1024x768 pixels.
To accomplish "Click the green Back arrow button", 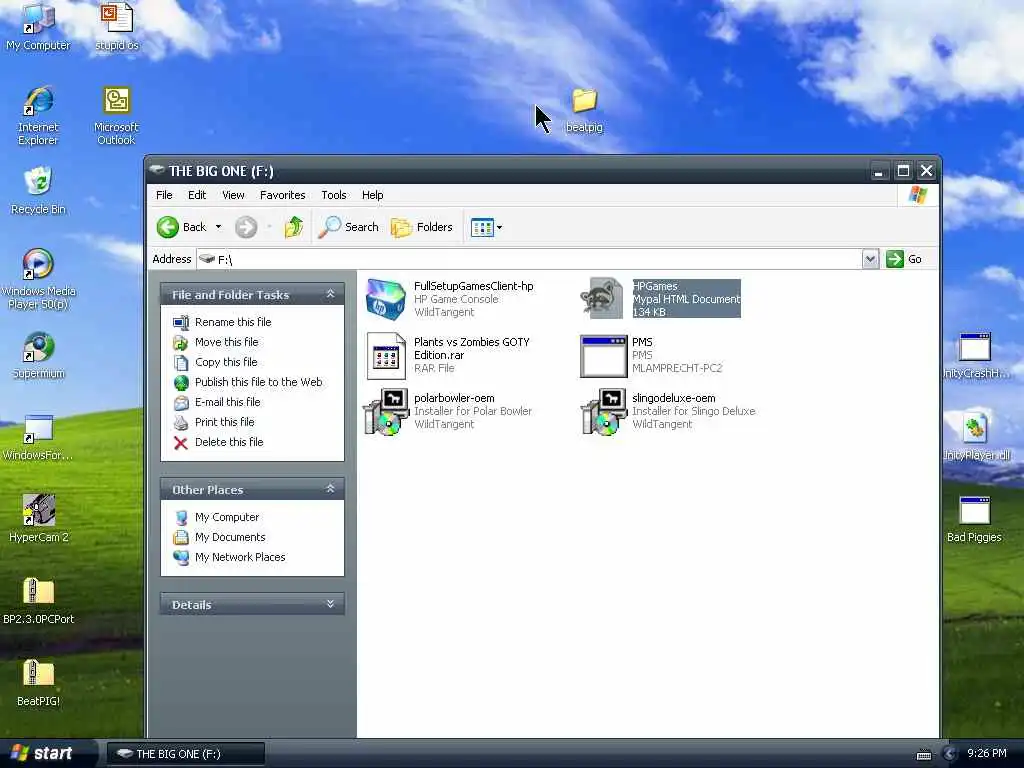I will pyautogui.click(x=167, y=227).
